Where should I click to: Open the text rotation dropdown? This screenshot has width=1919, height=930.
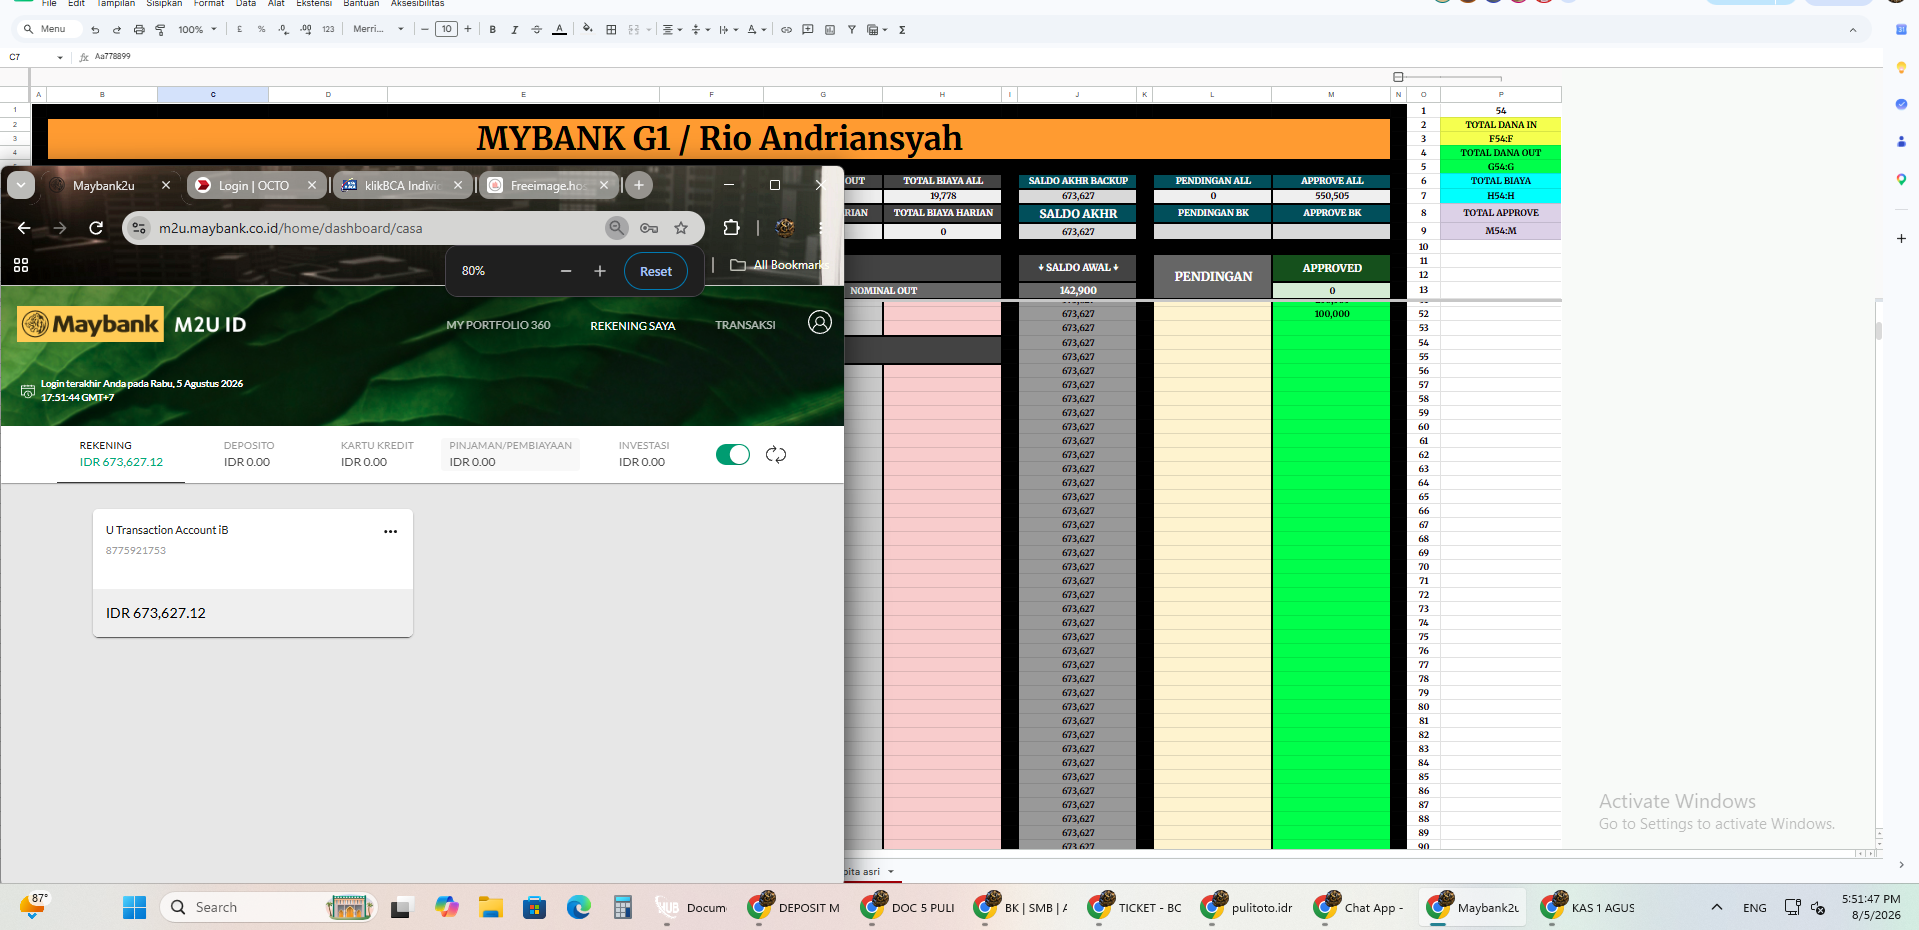(x=757, y=30)
